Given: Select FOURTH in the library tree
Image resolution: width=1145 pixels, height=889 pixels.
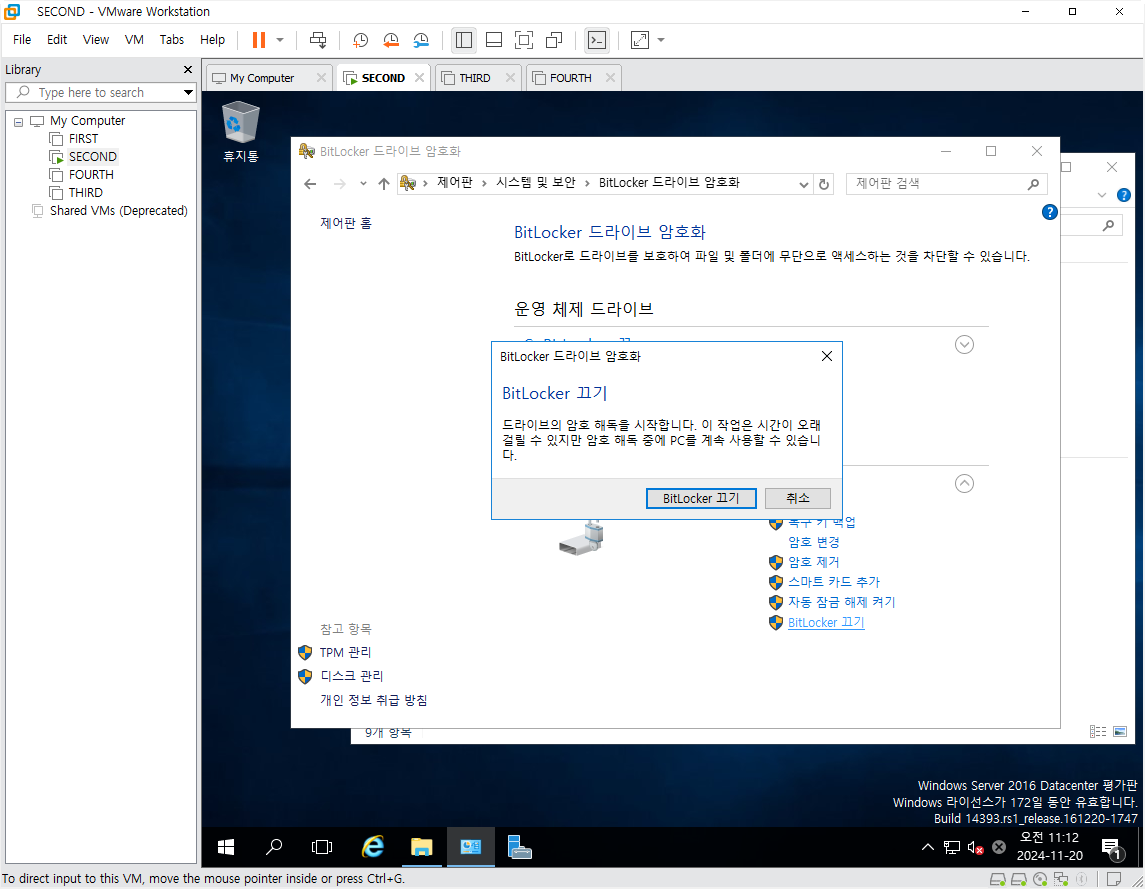Looking at the screenshot, I should point(91,175).
